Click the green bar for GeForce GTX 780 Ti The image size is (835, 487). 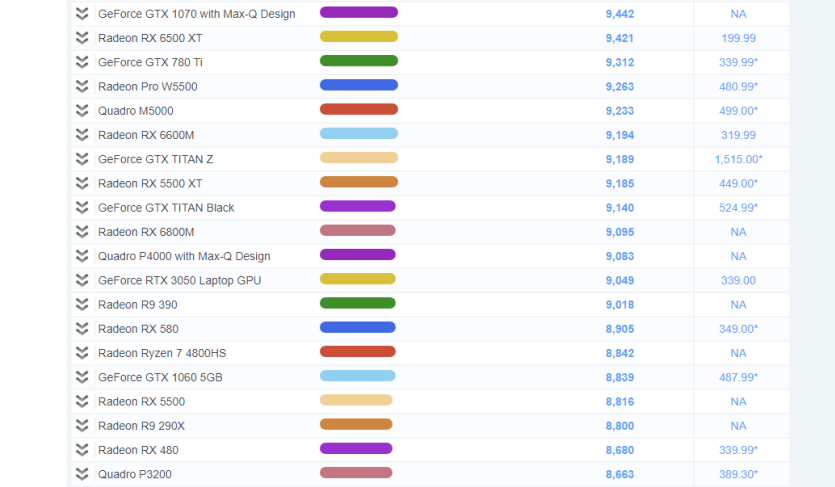(x=359, y=61)
